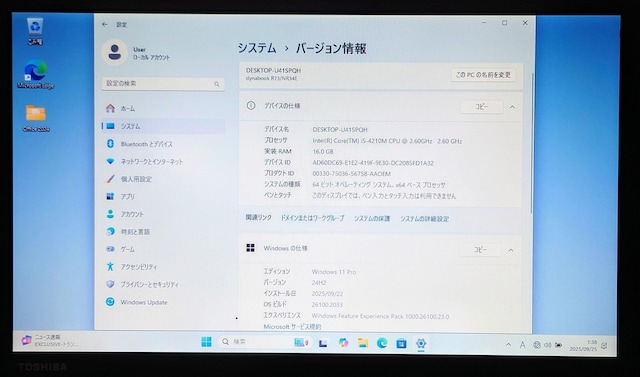The height and width of the screenshot is (377, 640).
Task: Click the volume speaker tray icon
Action: pos(548,345)
